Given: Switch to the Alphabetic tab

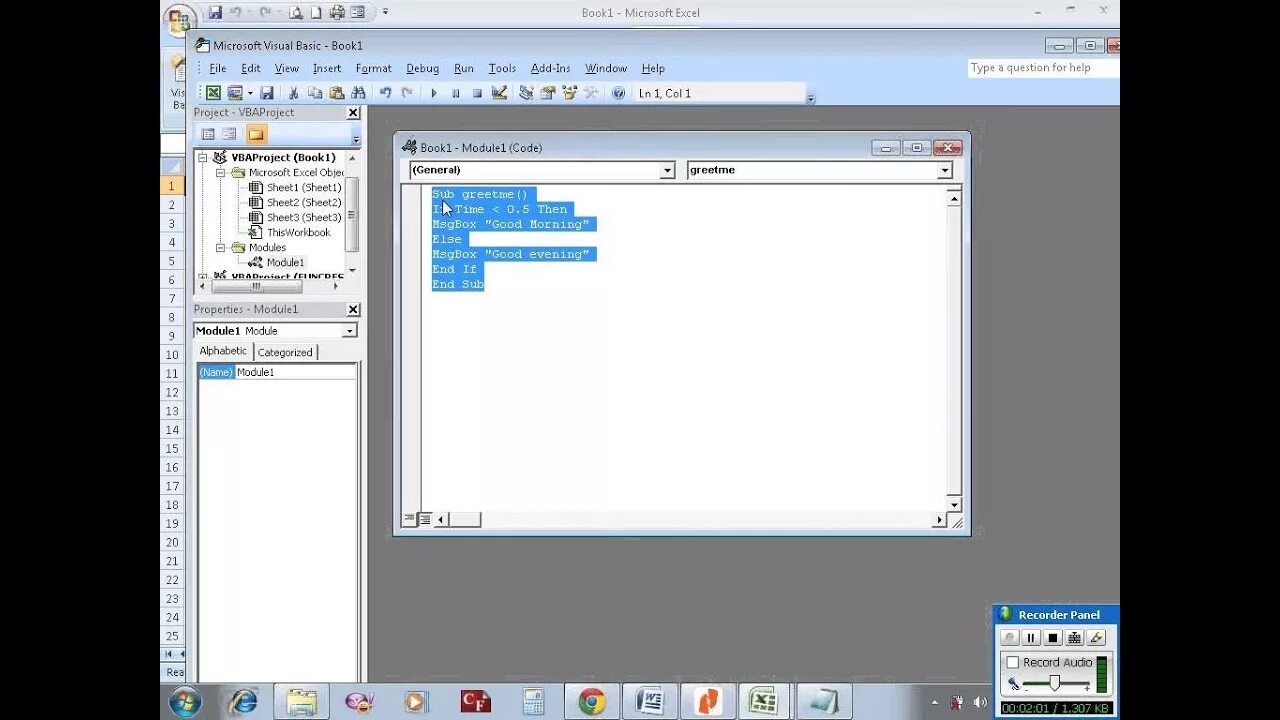Looking at the screenshot, I should tap(223, 351).
